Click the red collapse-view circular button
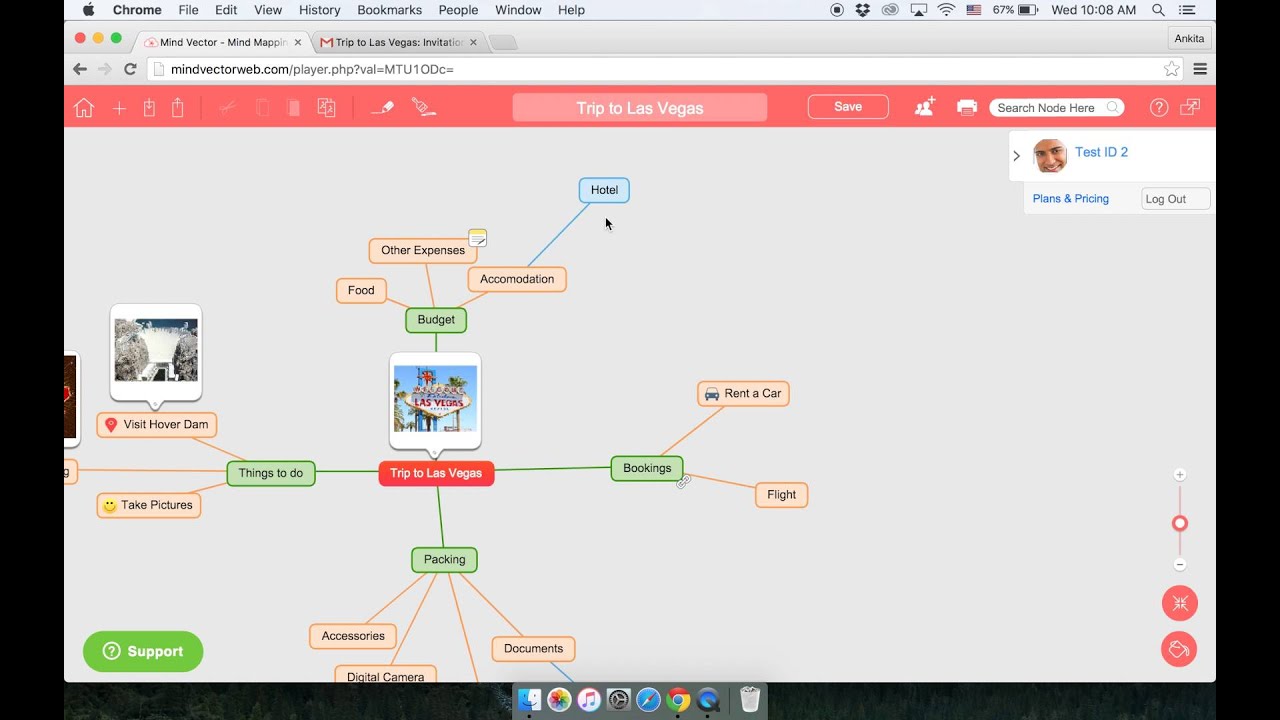Image resolution: width=1280 pixels, height=720 pixels. 1179,603
